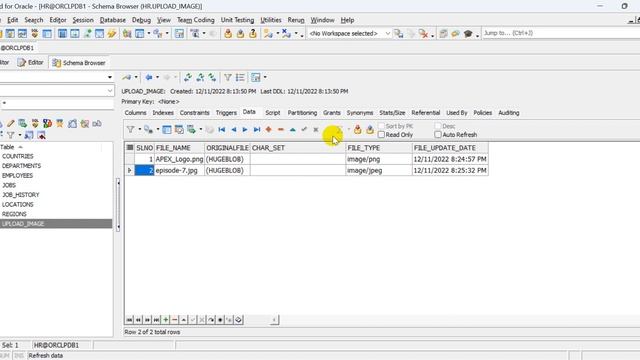This screenshot has width=640, height=360.
Task: Insert a new row with plus icon
Action: 269,130
